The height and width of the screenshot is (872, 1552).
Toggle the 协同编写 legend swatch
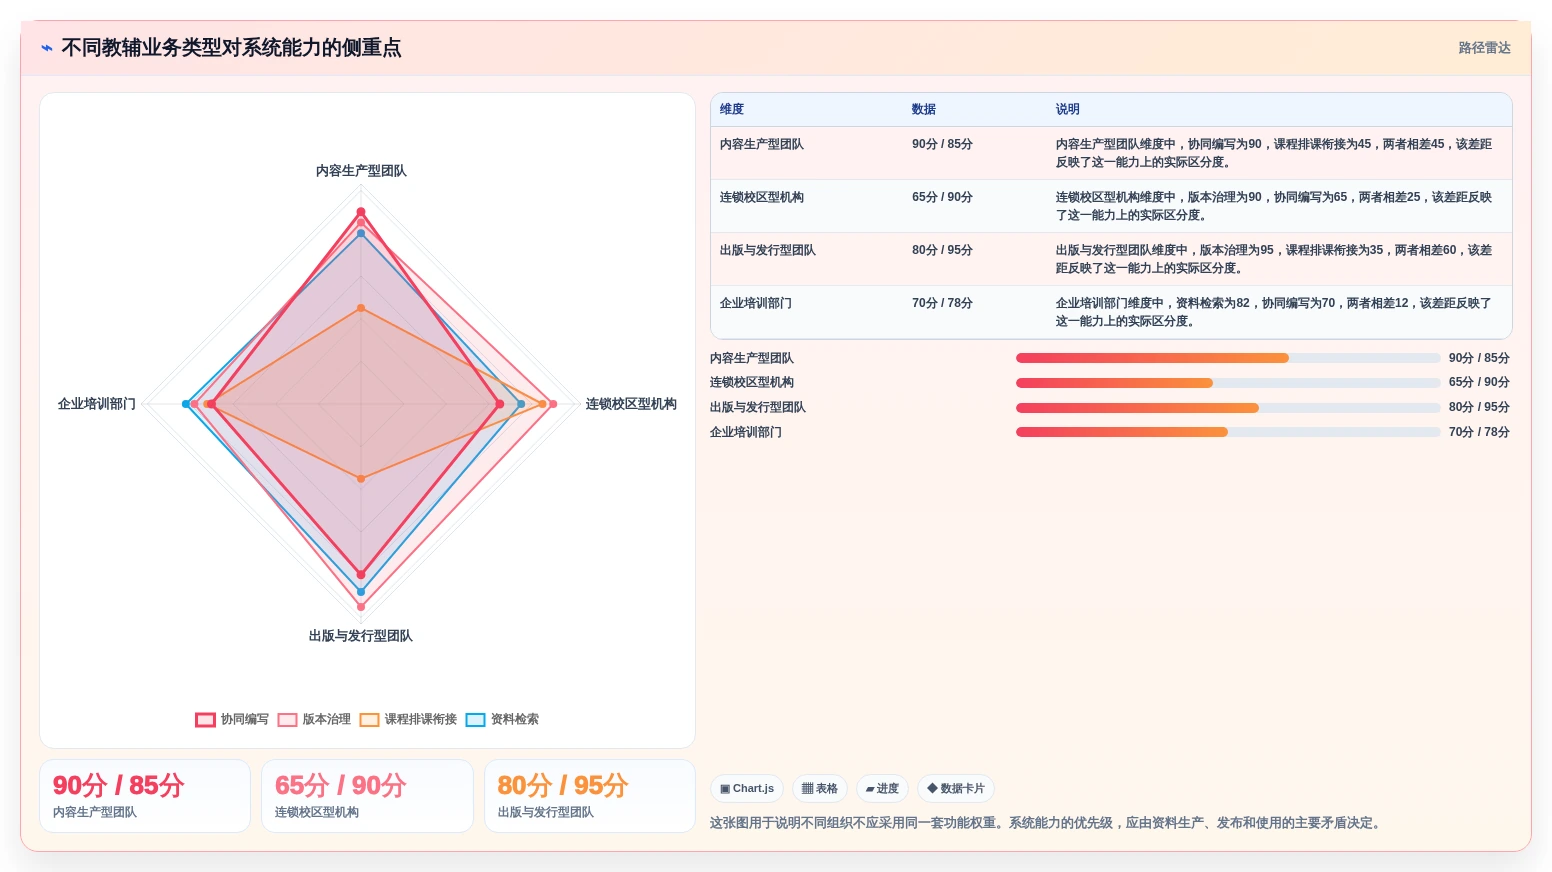pos(205,720)
